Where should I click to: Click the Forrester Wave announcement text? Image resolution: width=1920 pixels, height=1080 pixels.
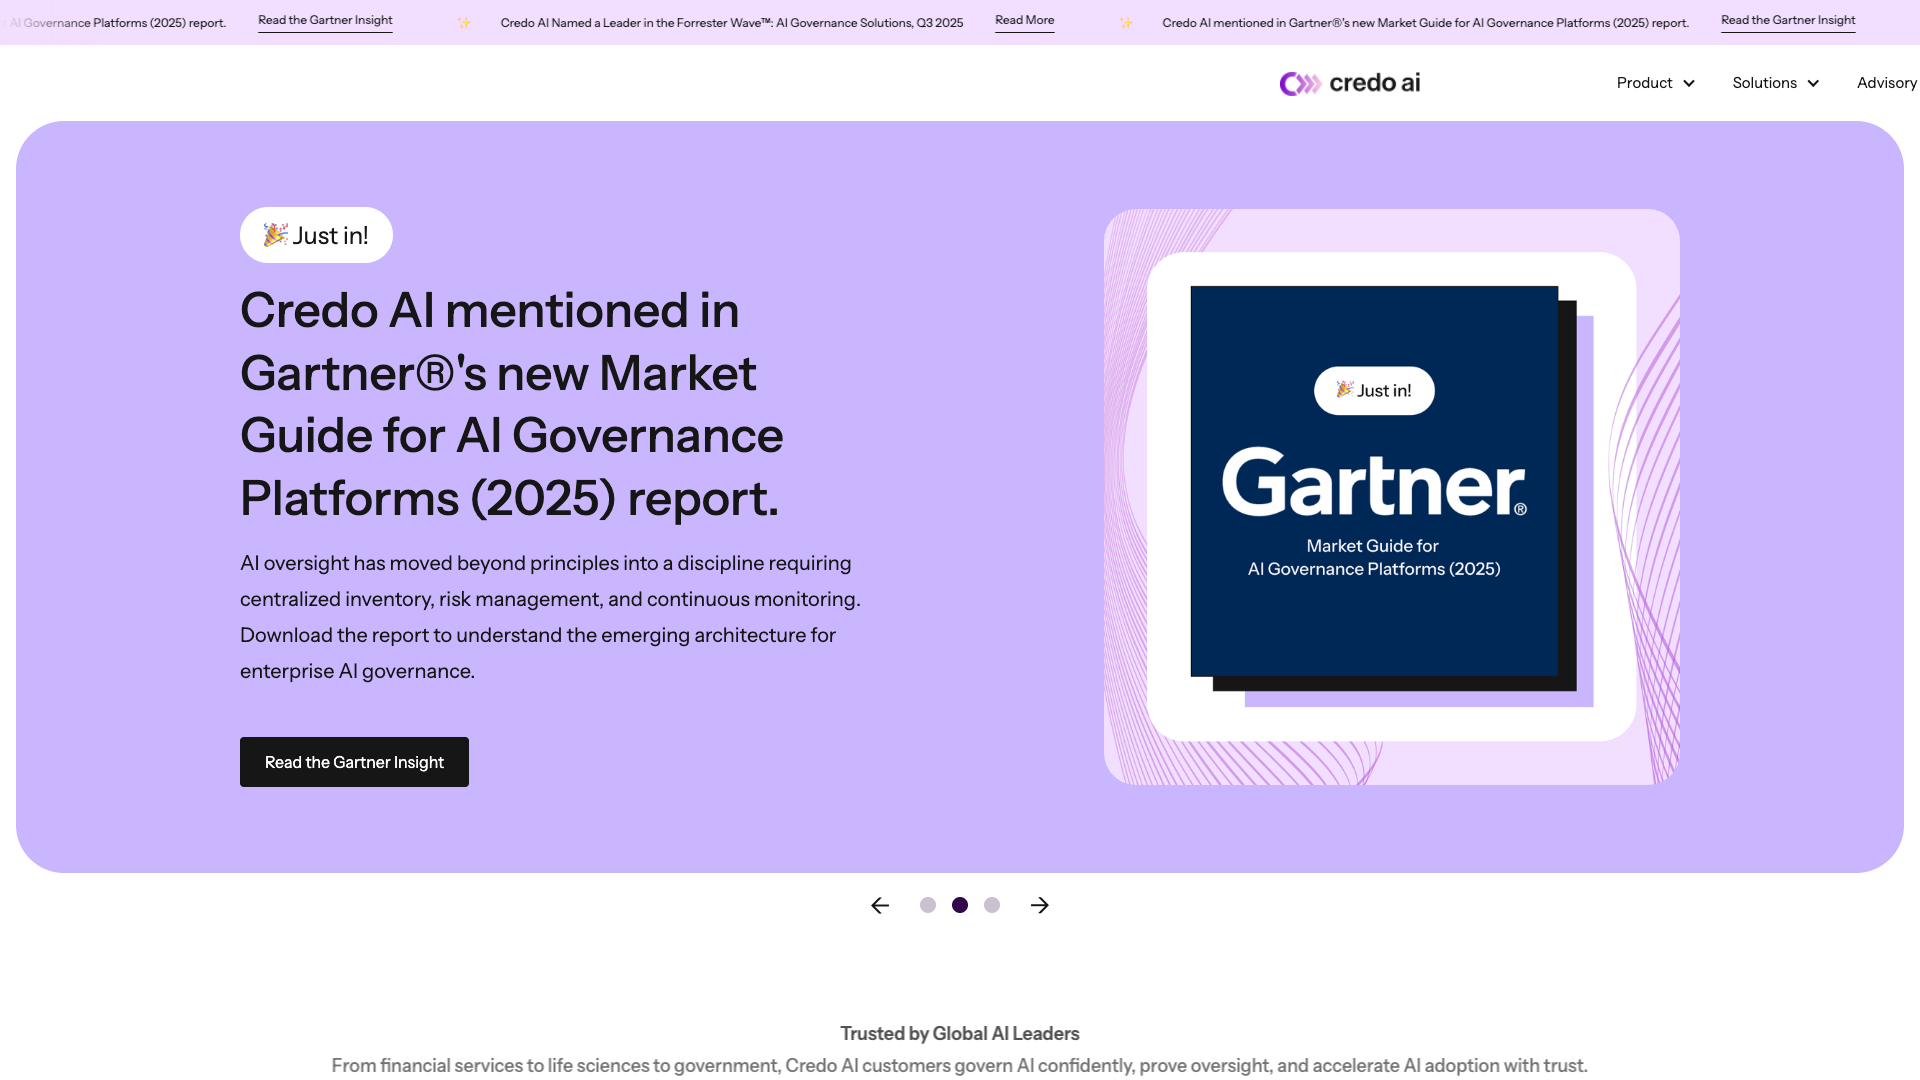(731, 22)
